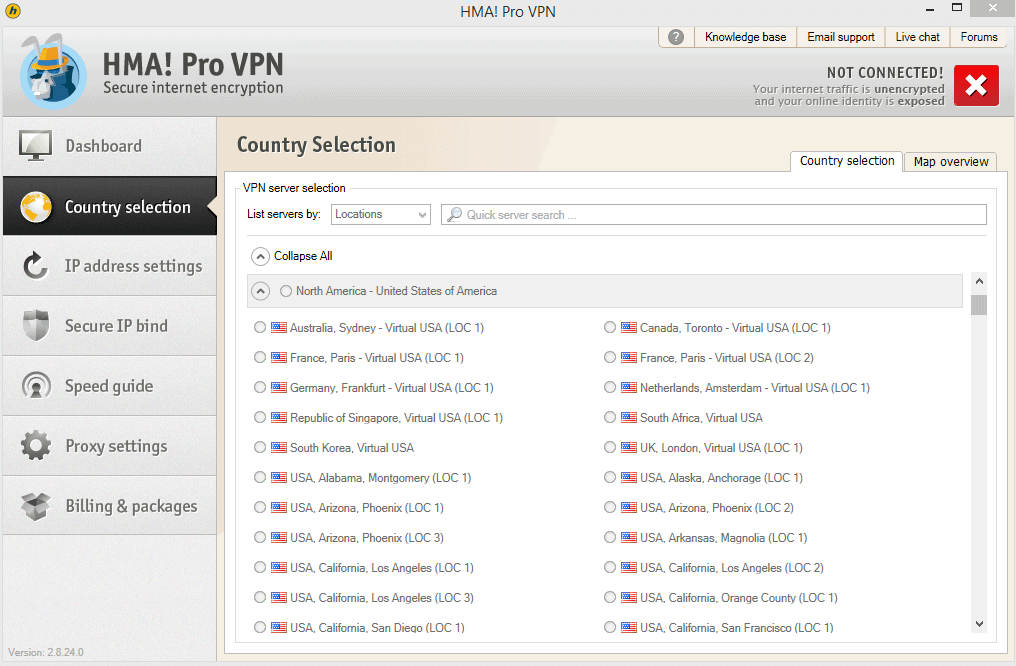Select USA, California, San Francisco (LOC 1)

coord(610,627)
